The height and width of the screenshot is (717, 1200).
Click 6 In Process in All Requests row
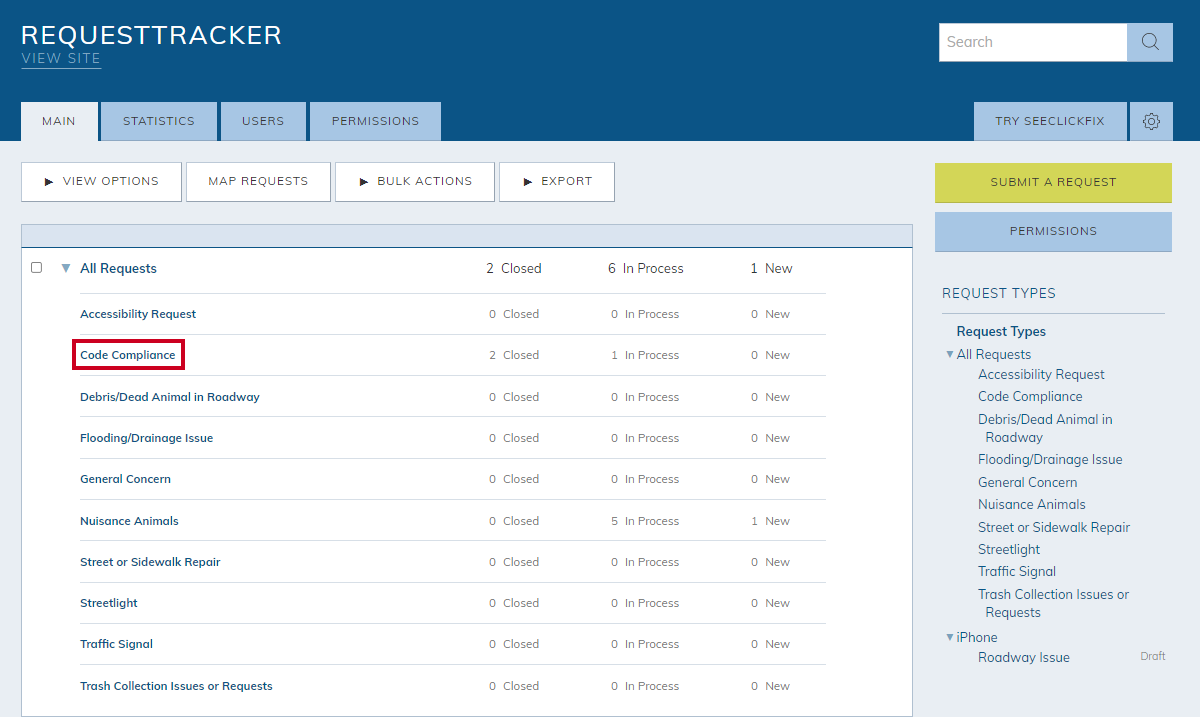[x=646, y=268]
